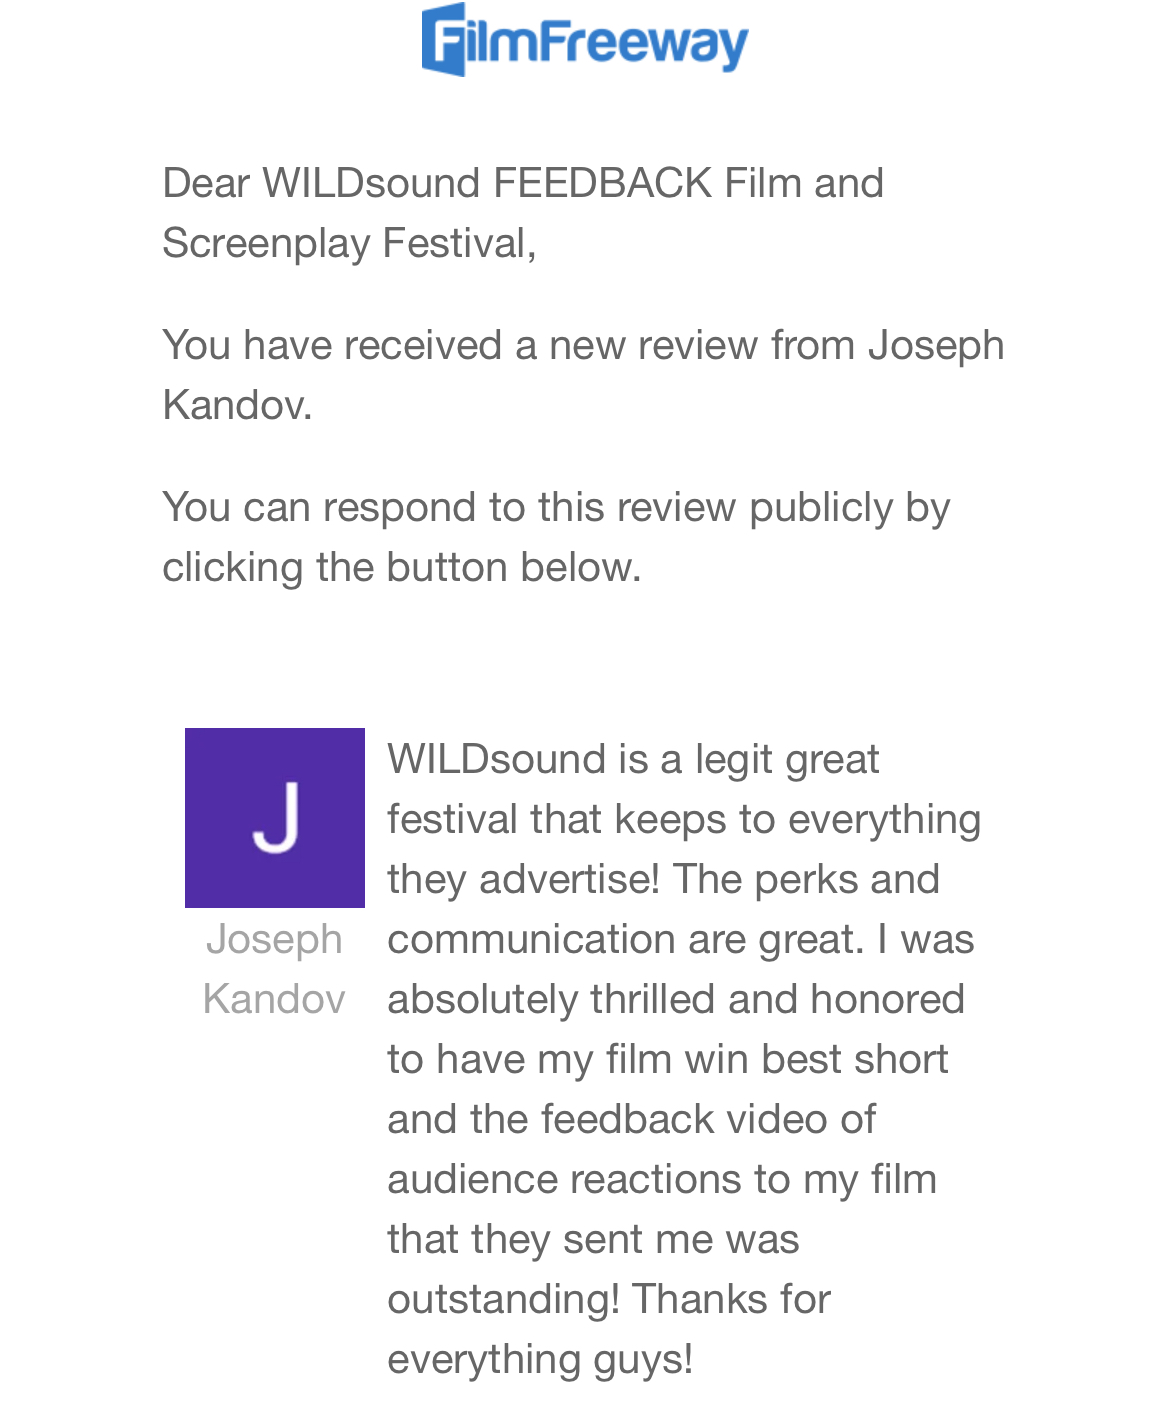Image resolution: width=1170 pixels, height=1402 pixels.
Task: Click 'audience reactions to my film' line
Action: pos(662,1179)
